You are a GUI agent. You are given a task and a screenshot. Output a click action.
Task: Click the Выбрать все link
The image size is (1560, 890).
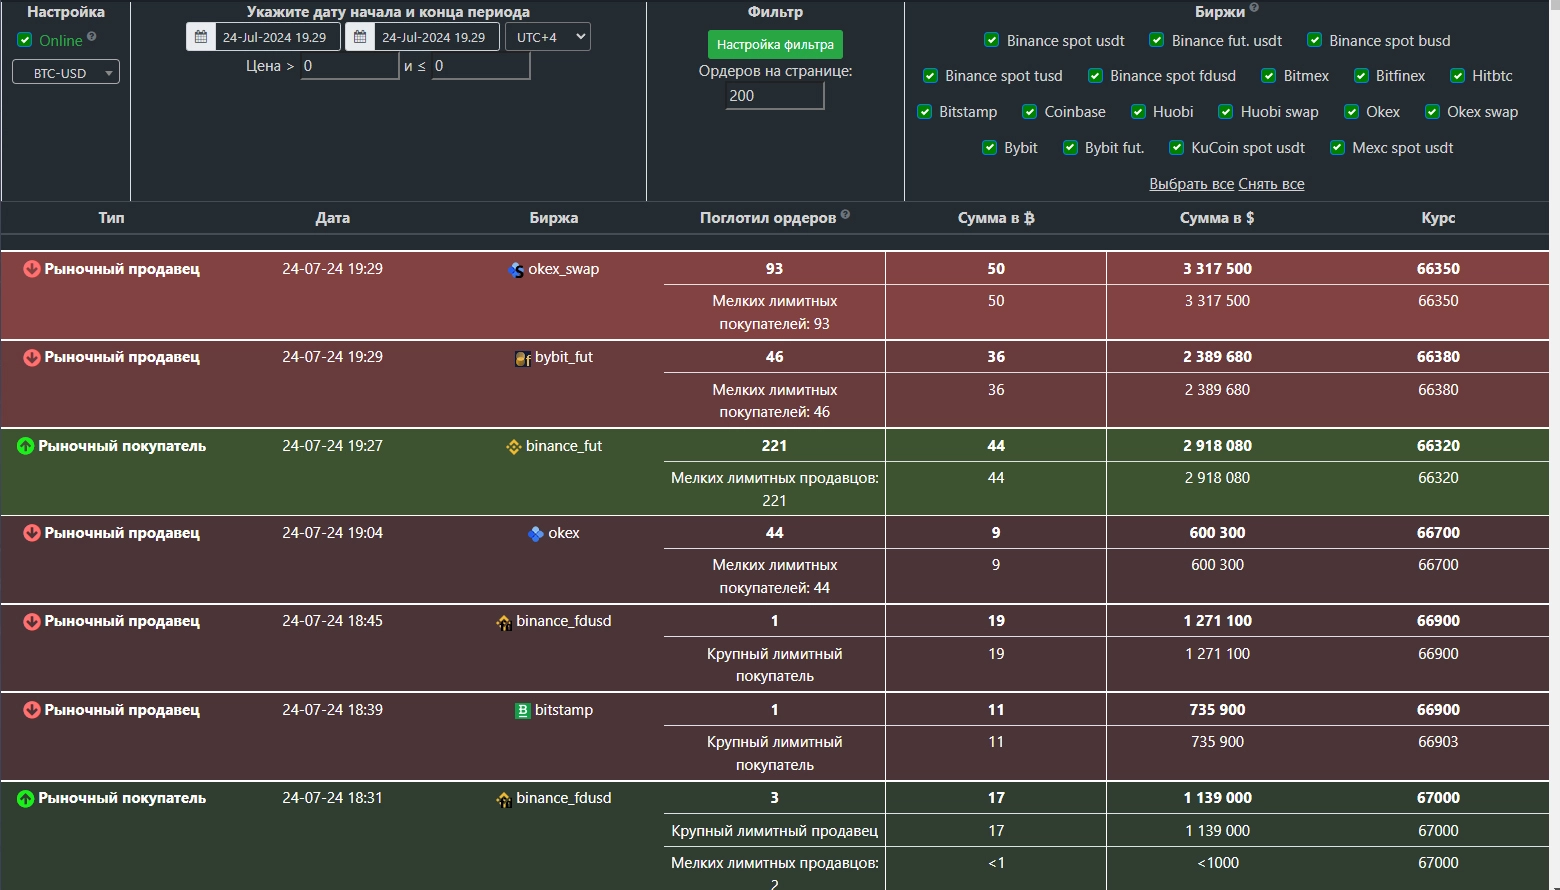point(1191,184)
